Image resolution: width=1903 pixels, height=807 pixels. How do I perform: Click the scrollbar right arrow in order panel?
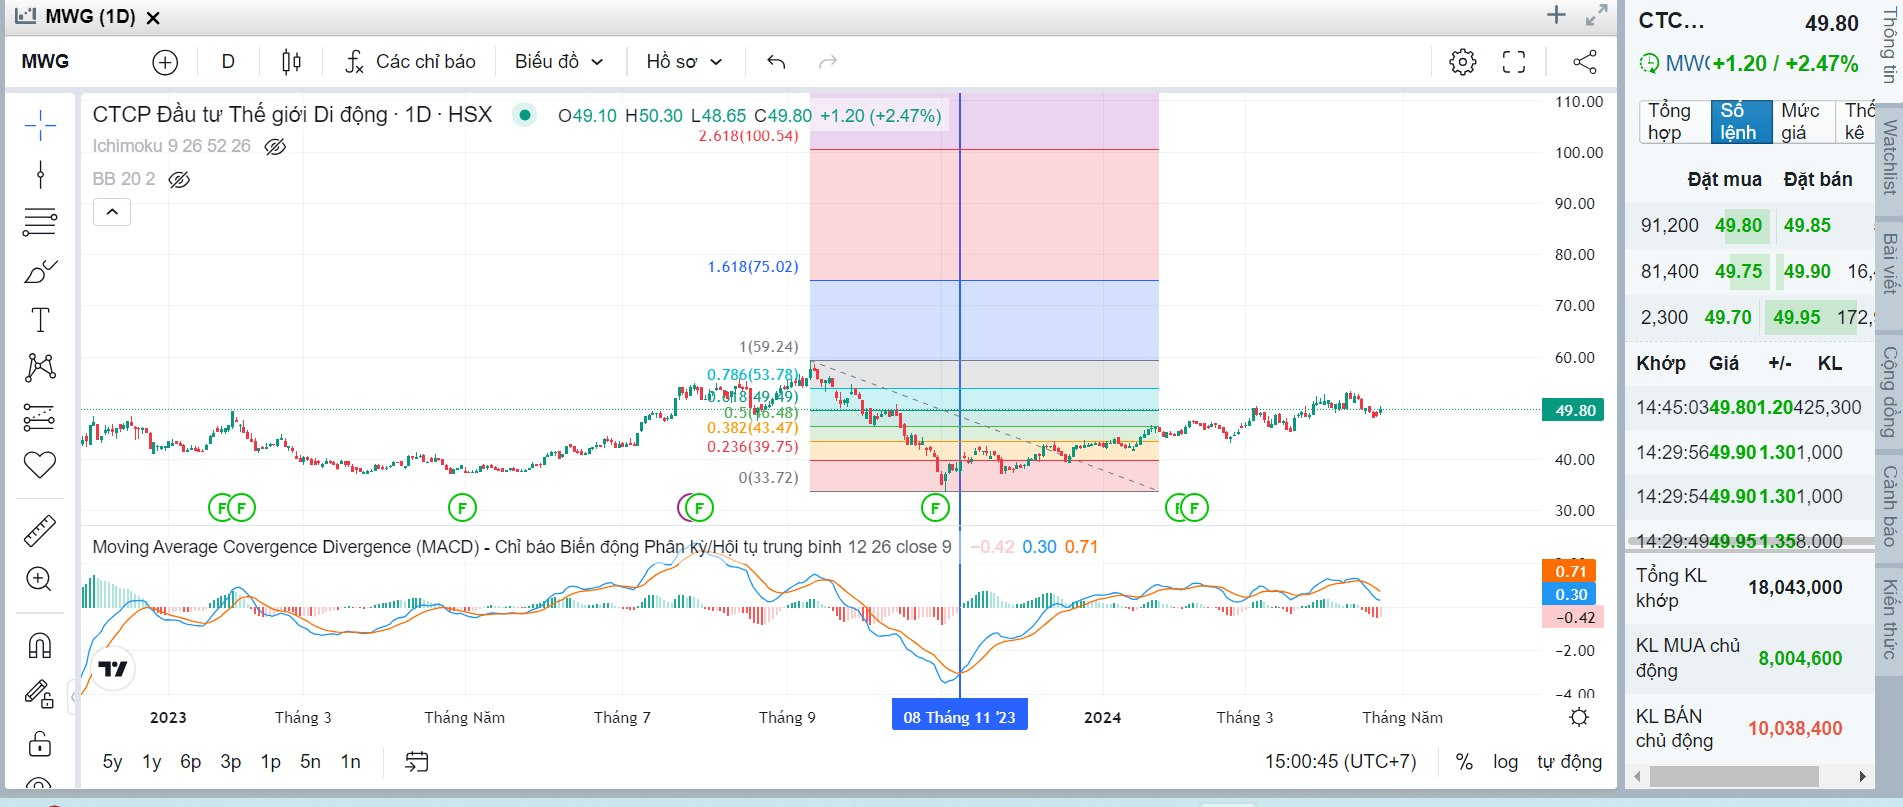click(x=1862, y=777)
